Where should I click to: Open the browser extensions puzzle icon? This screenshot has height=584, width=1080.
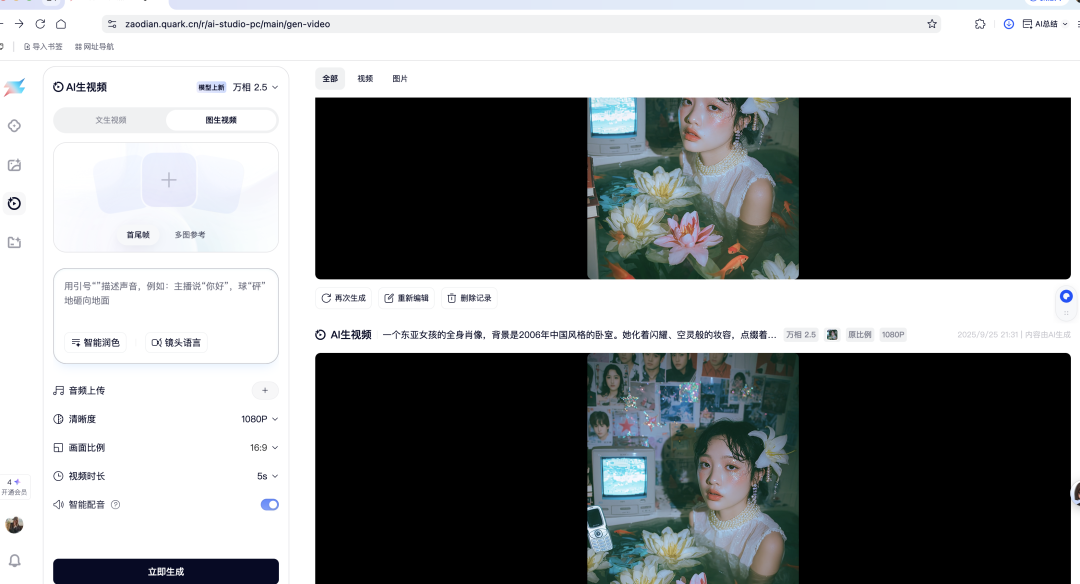pyautogui.click(x=980, y=24)
